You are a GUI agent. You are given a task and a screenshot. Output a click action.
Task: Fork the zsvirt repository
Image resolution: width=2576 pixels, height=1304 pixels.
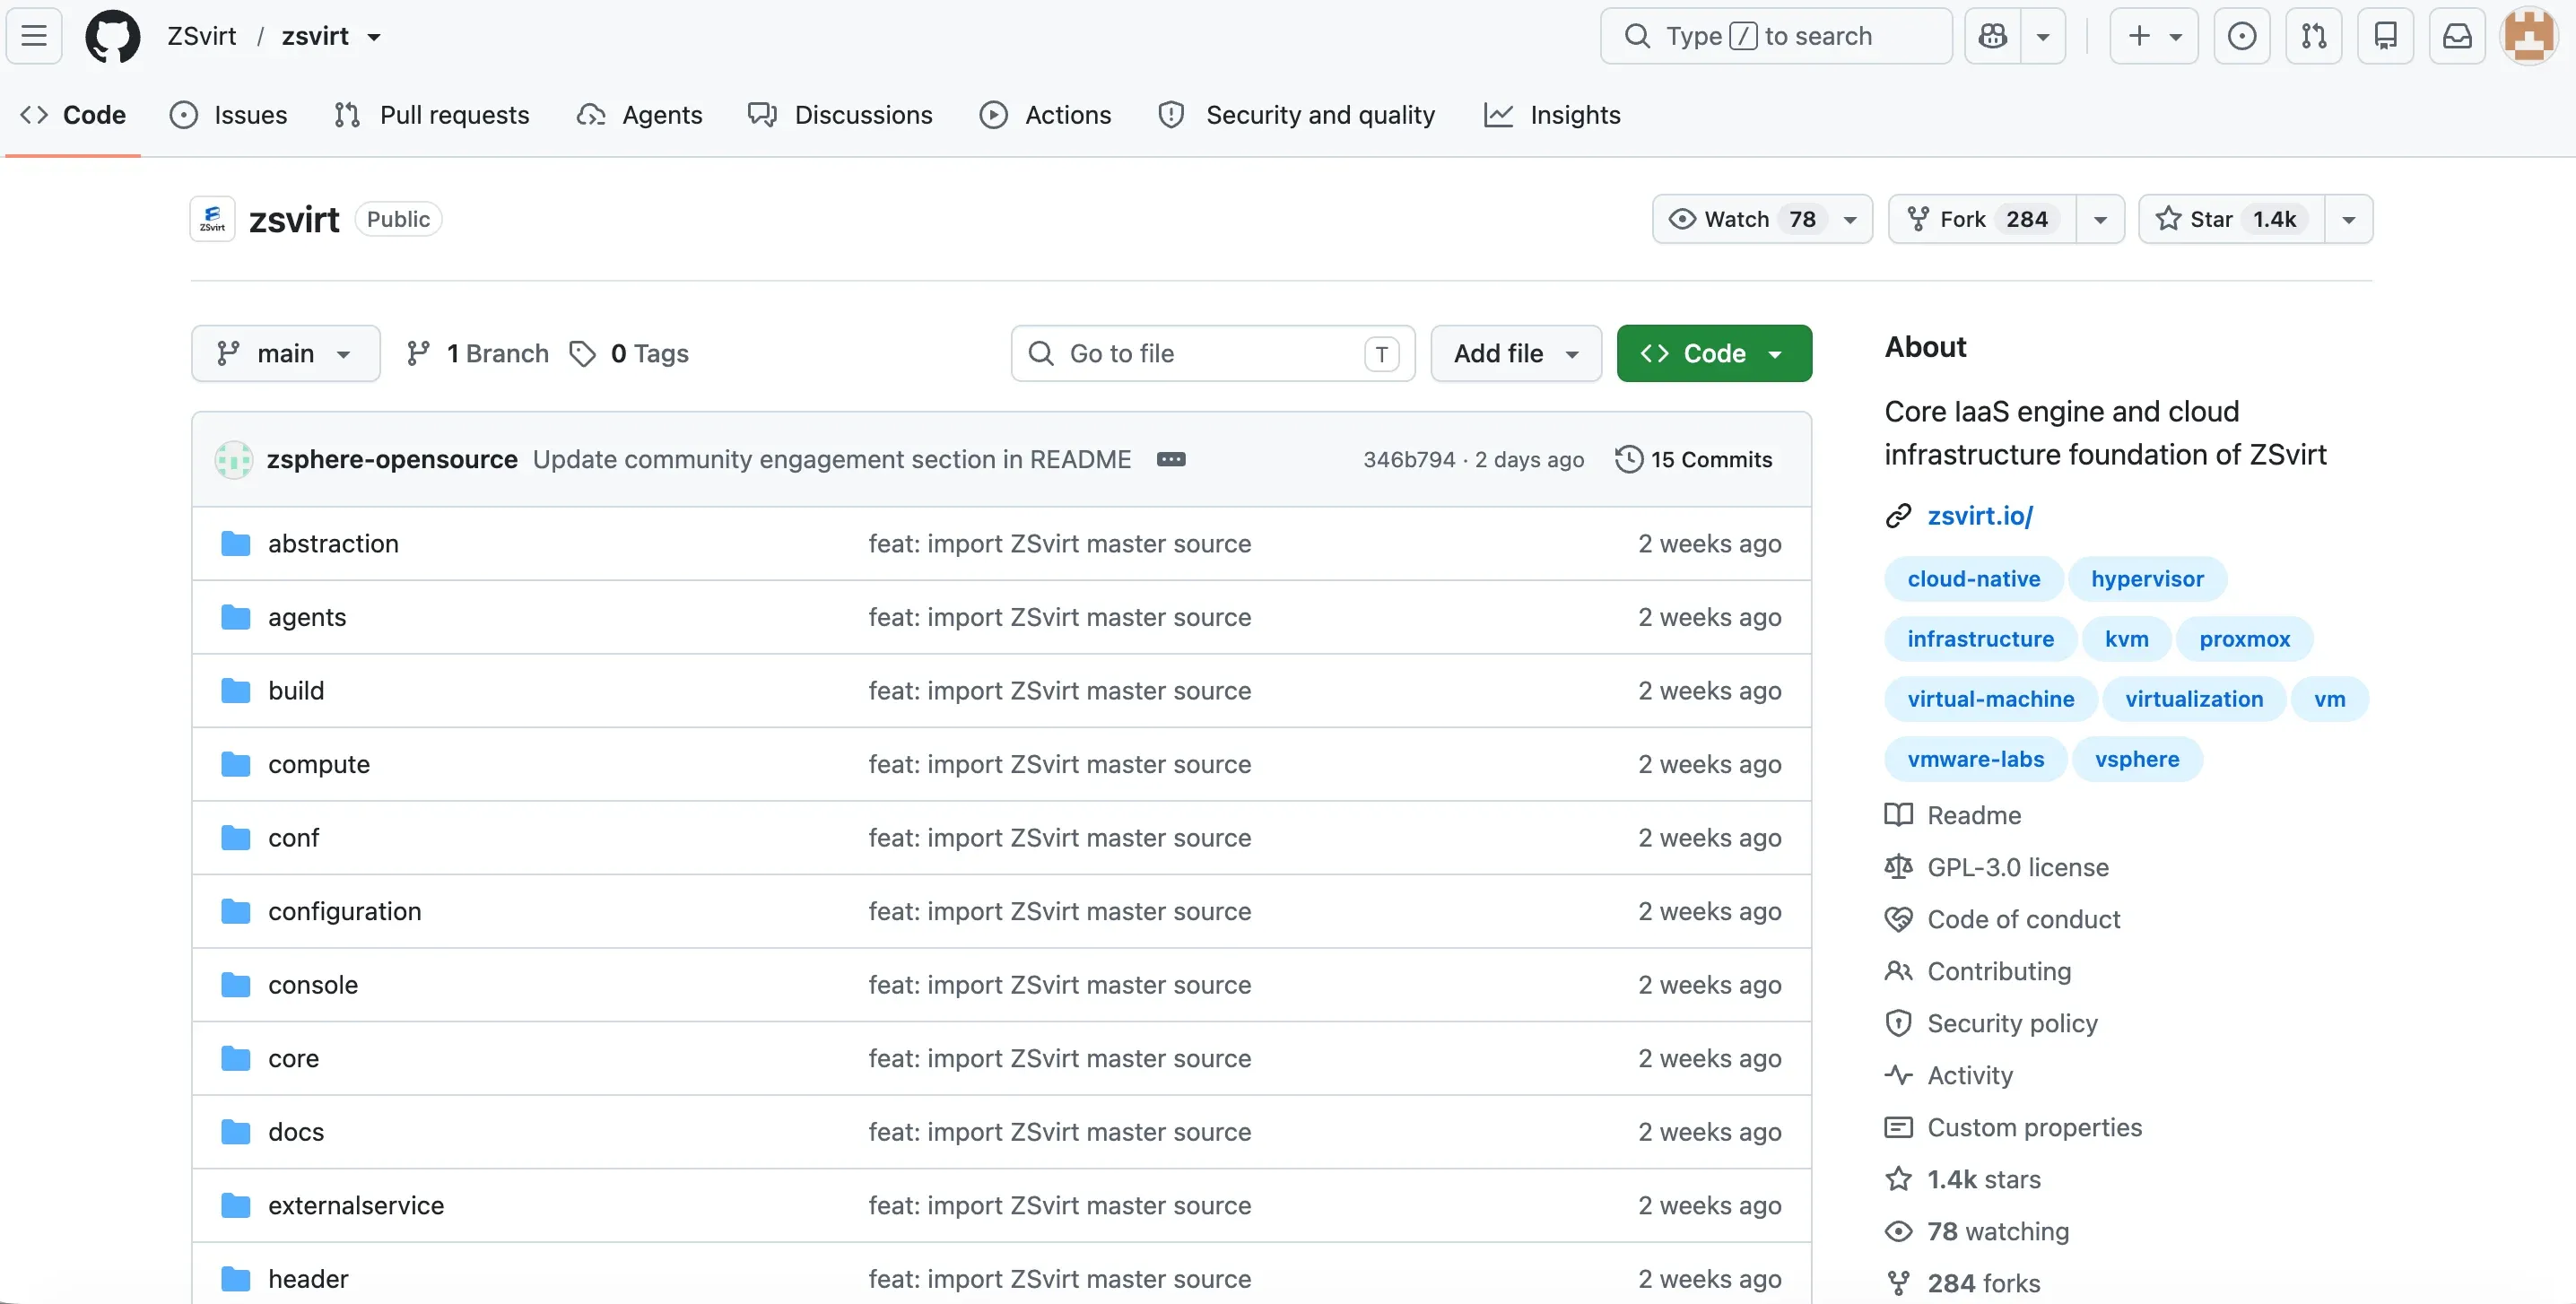click(1982, 219)
